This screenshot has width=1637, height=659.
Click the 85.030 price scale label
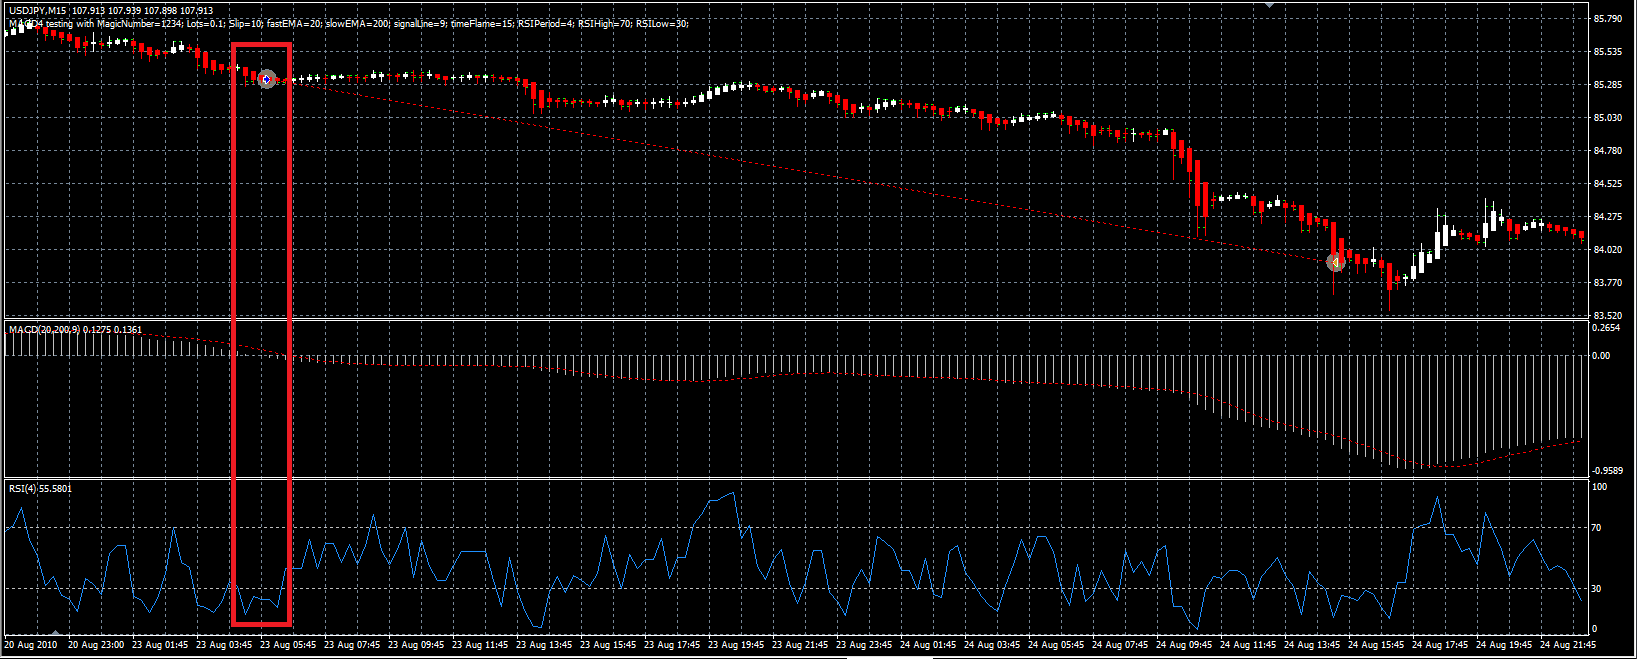tap(1608, 117)
